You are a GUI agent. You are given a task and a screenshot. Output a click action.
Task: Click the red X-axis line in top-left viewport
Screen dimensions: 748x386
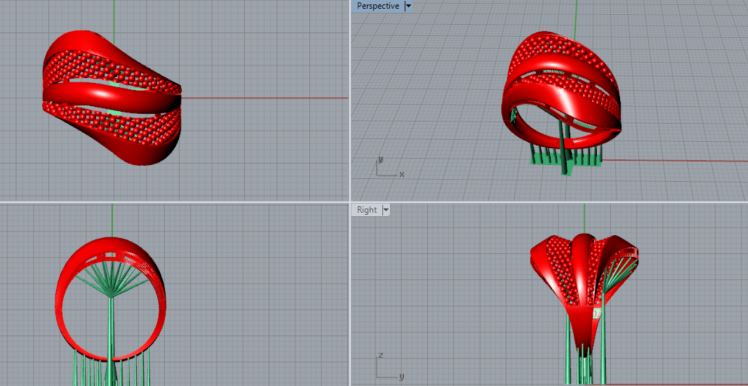[x=265, y=98]
